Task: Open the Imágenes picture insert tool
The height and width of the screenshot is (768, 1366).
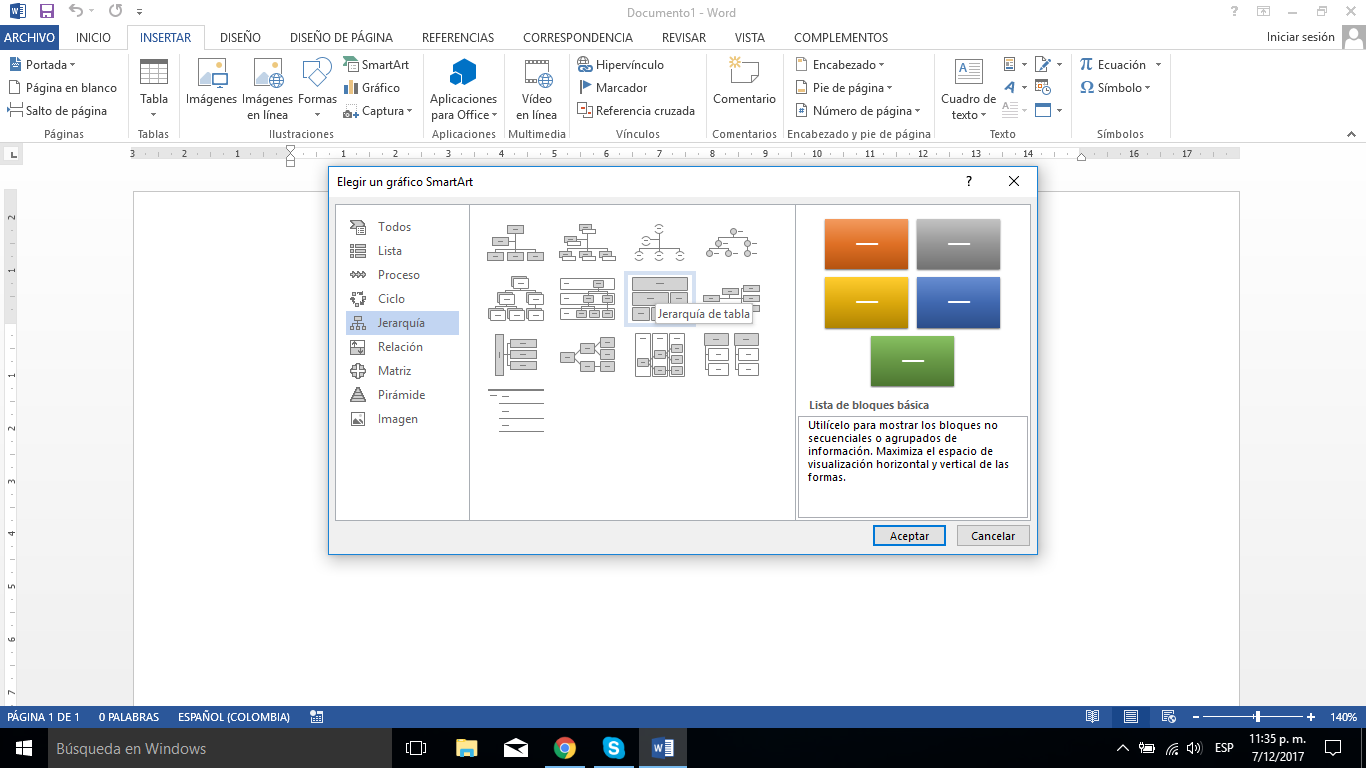Action: [211, 83]
